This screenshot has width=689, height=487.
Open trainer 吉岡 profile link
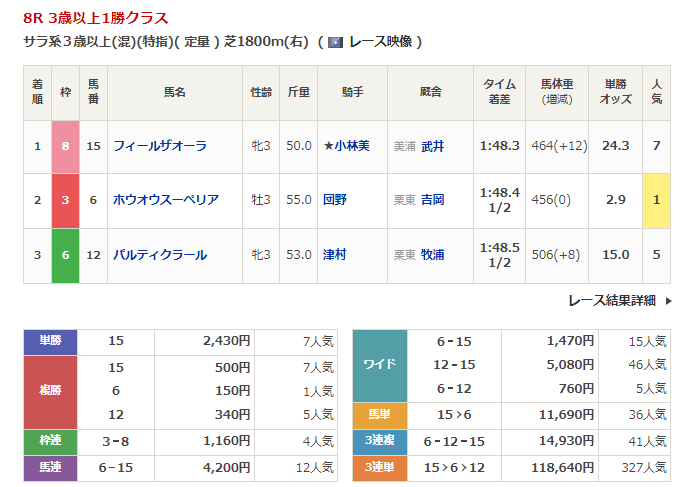[x=432, y=200]
